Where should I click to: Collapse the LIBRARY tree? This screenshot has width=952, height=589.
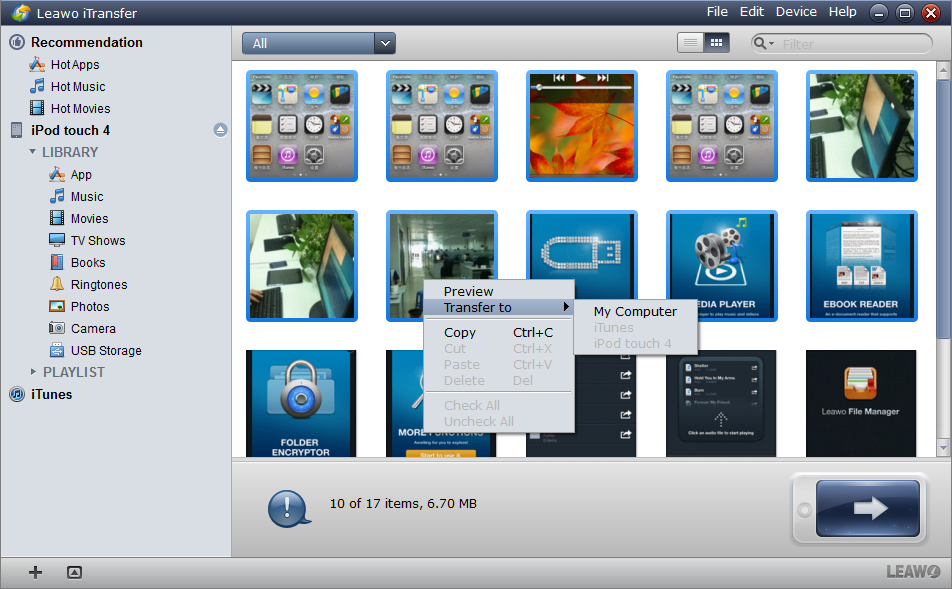33,152
